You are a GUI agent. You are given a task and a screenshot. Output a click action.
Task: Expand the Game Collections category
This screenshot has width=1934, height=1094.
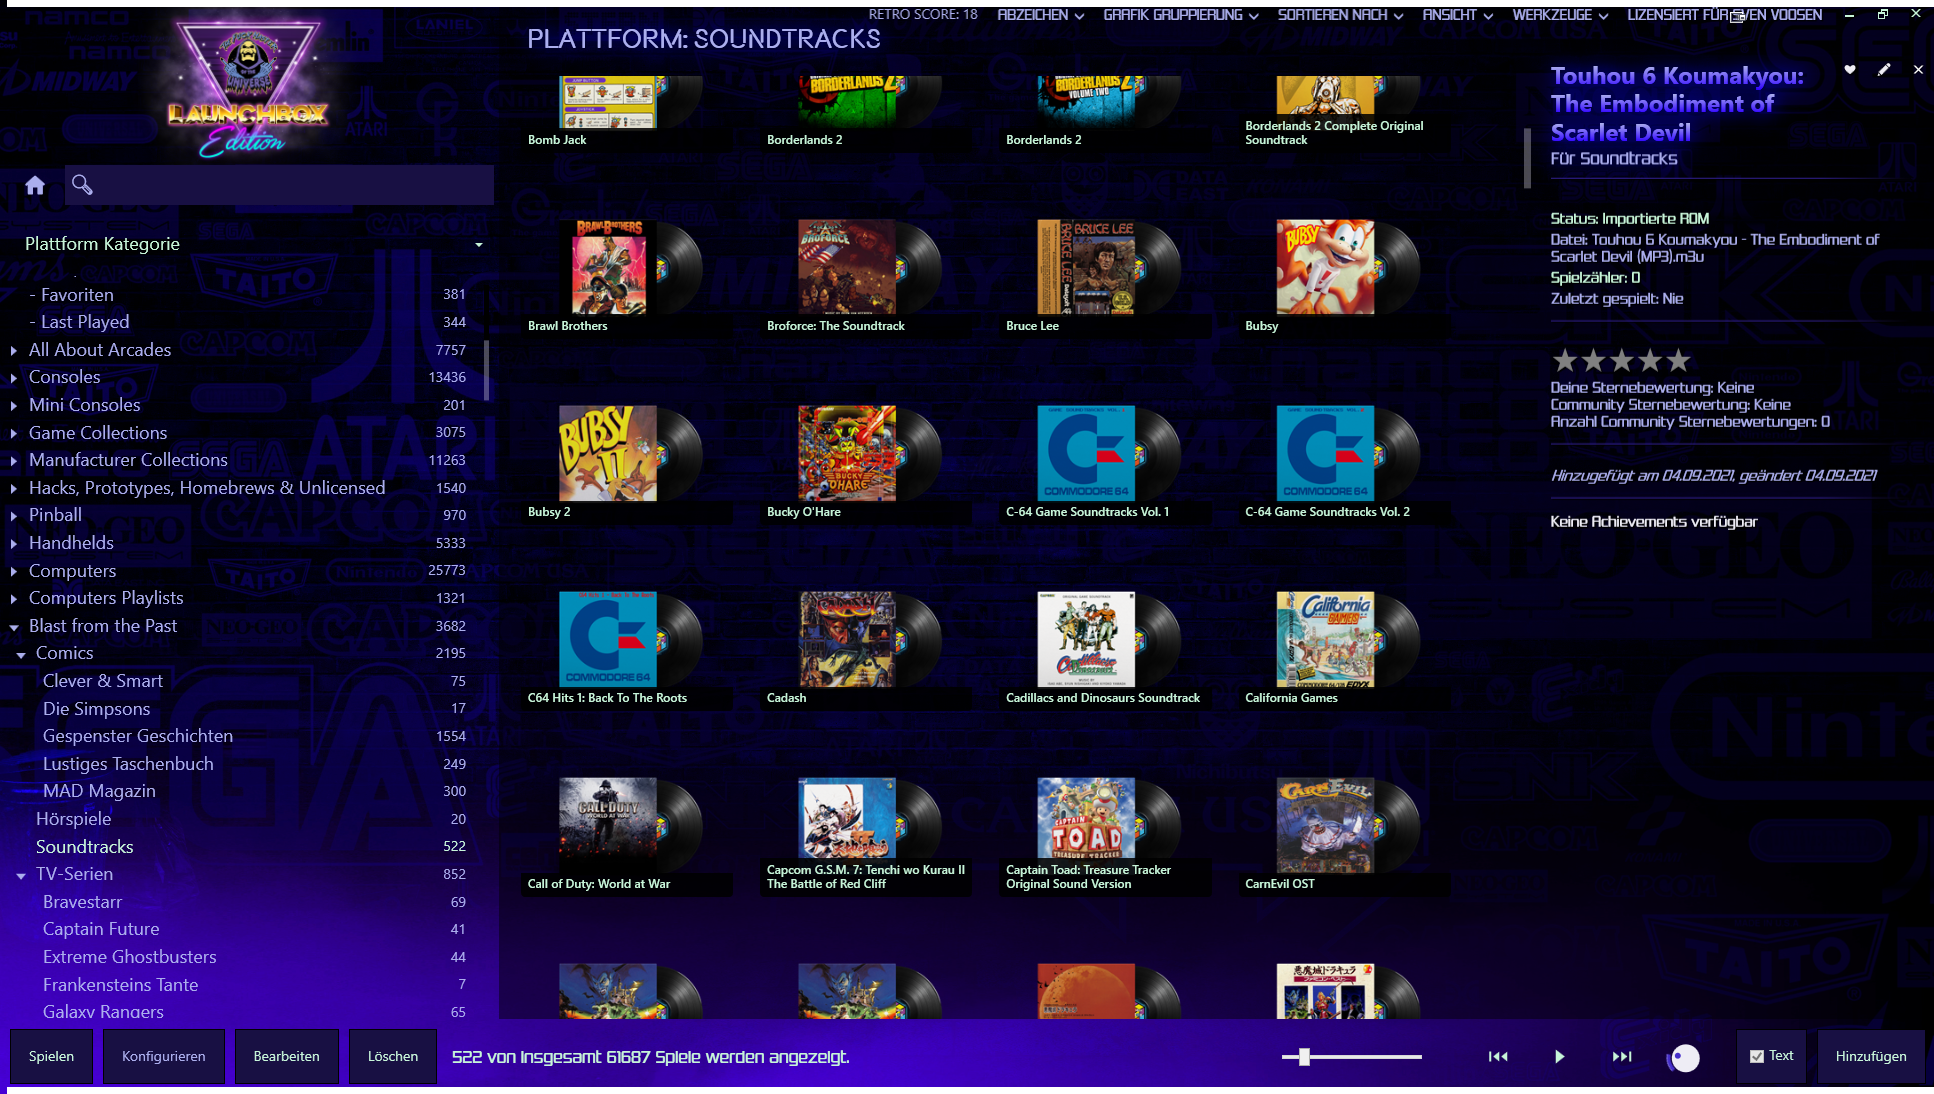(13, 434)
